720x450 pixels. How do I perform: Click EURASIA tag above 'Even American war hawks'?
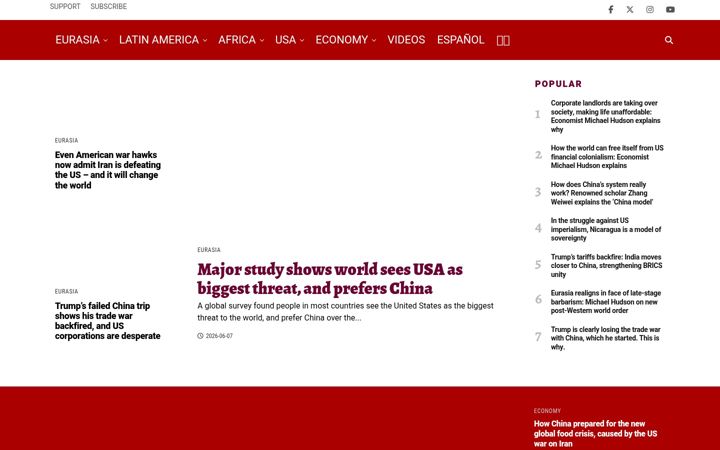click(66, 141)
